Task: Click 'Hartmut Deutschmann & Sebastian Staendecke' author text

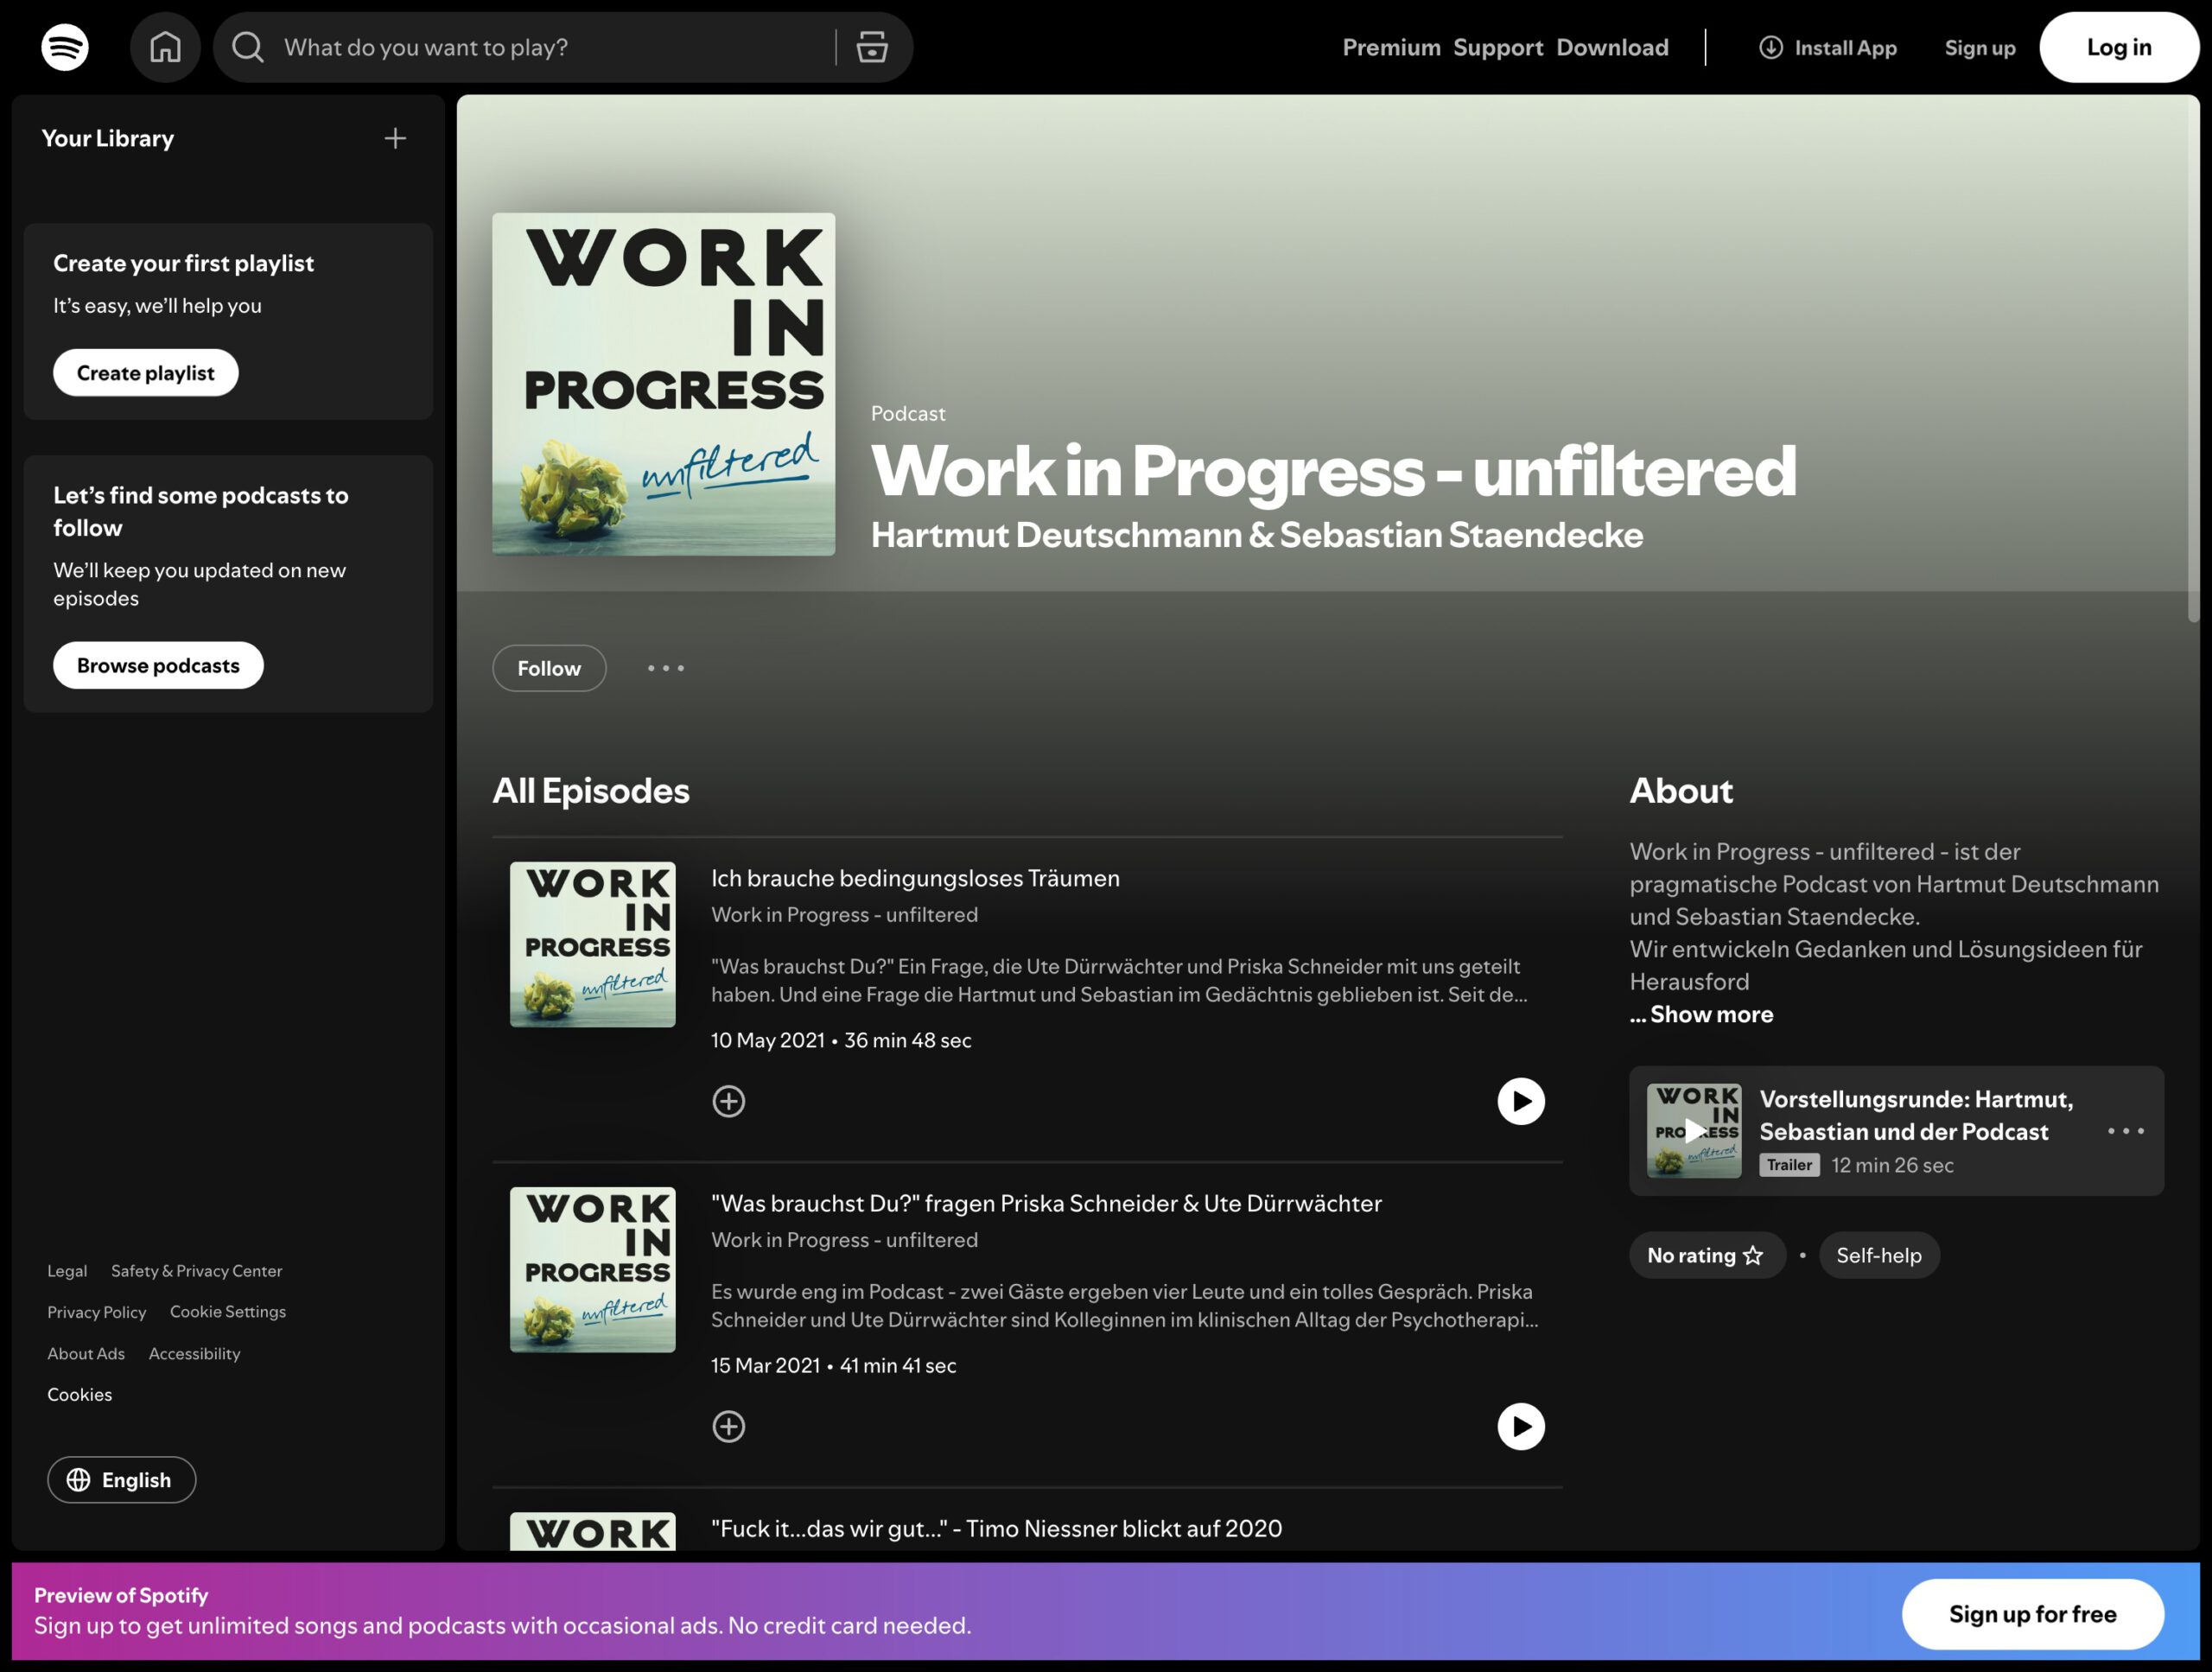Action: [1256, 535]
